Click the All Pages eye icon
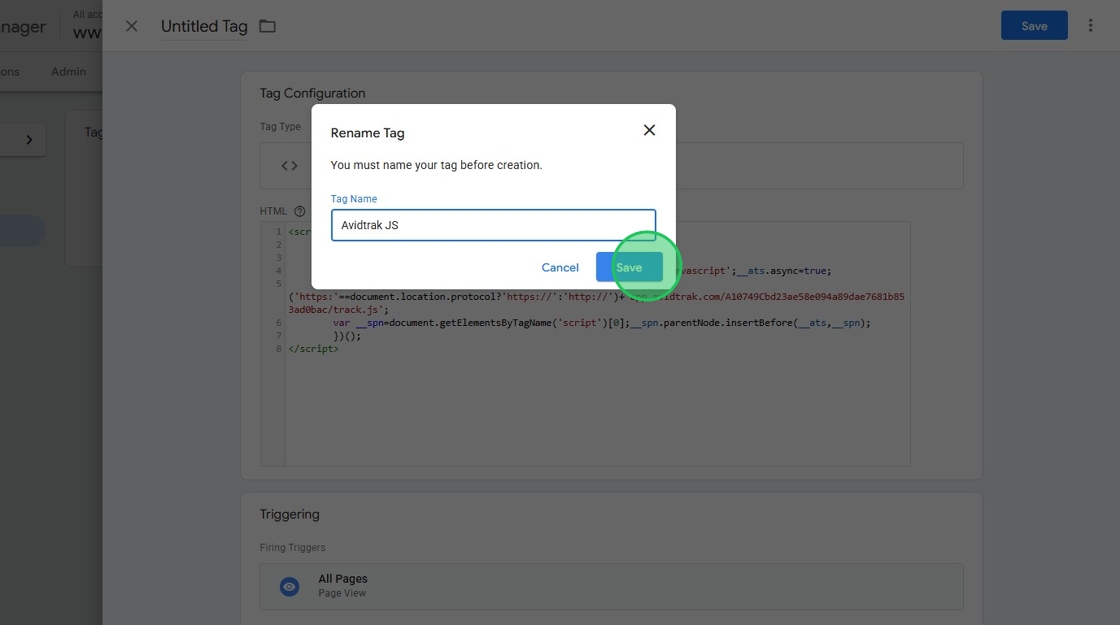Viewport: 1120px width, 625px height. tap(289, 586)
